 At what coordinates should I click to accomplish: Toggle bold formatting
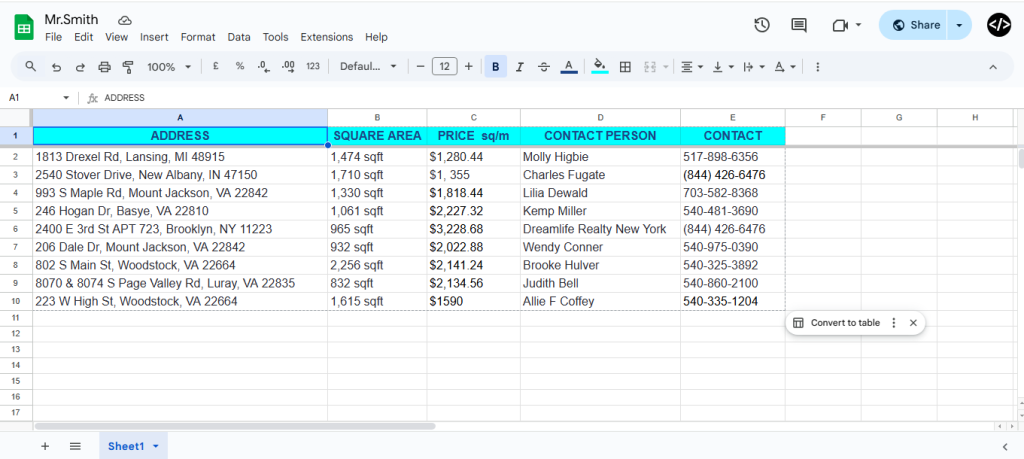(x=495, y=67)
